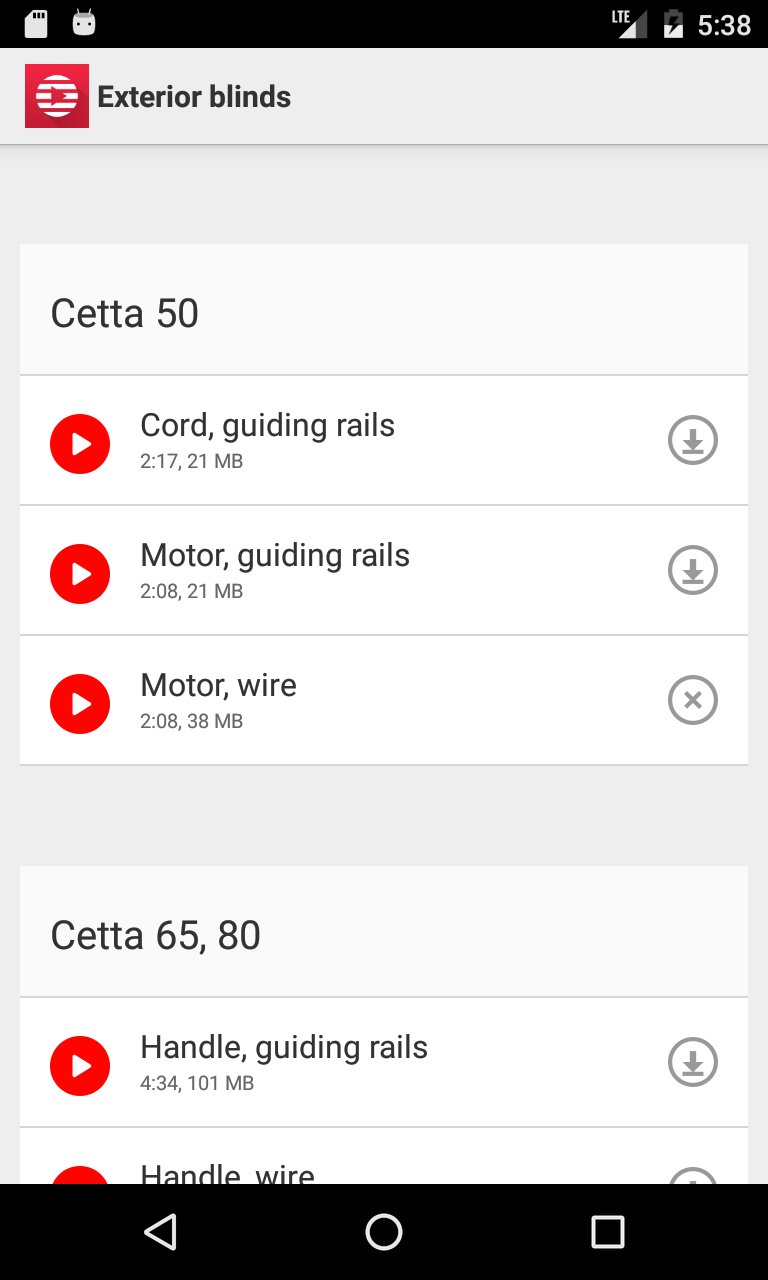
Task: Tap the red app logo icon
Action: coord(57,96)
